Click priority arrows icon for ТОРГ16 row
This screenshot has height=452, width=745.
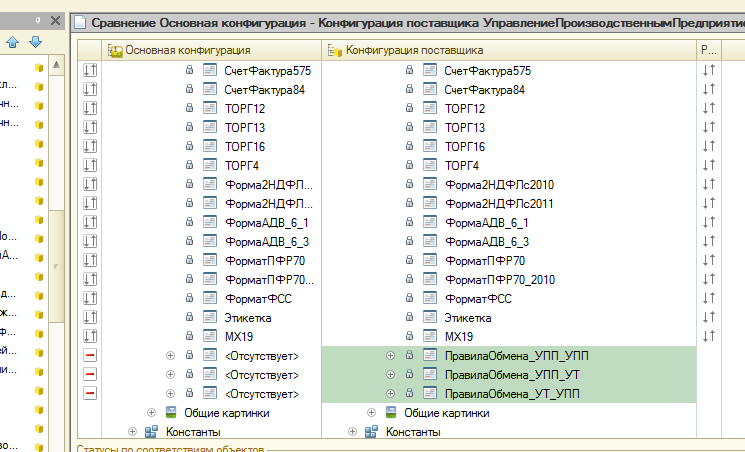[709, 146]
